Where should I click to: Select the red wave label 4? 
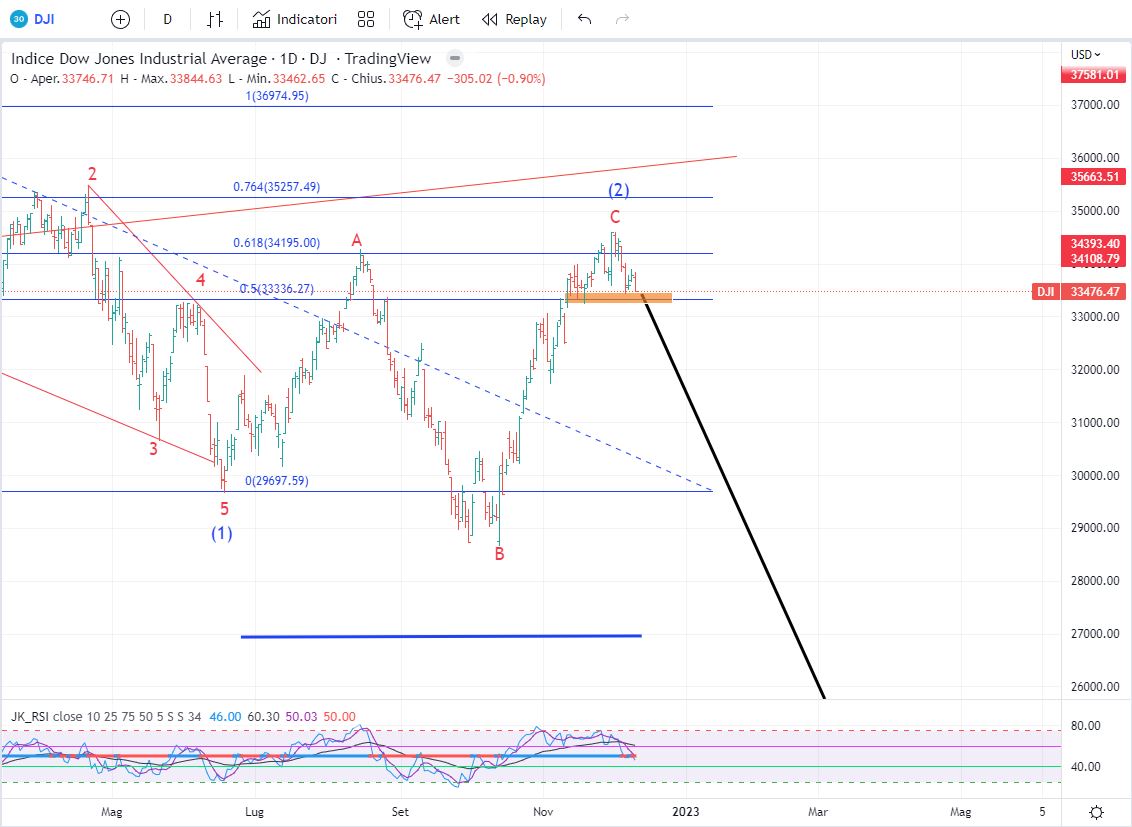(201, 280)
